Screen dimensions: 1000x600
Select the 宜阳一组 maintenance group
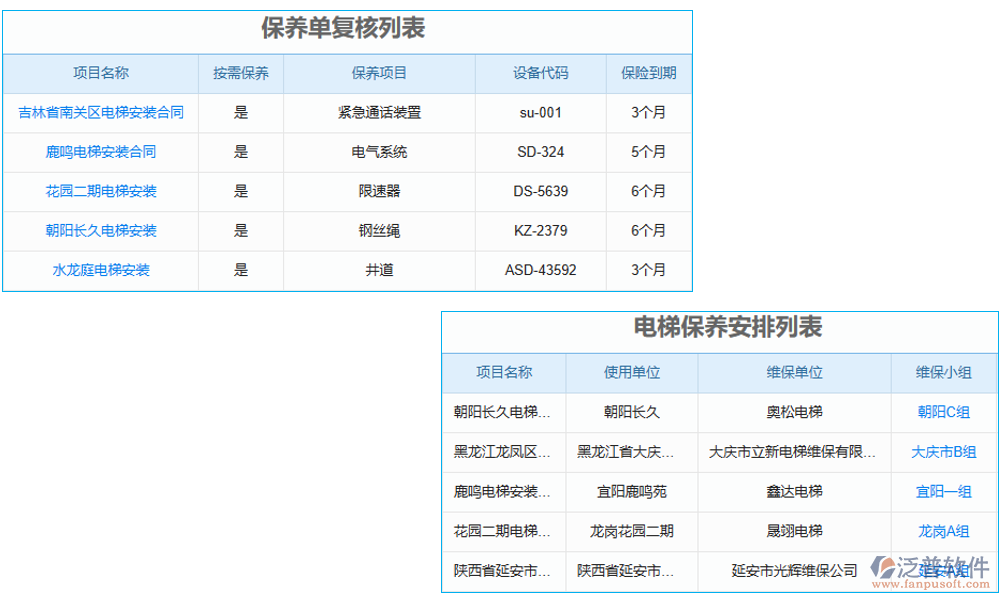tap(944, 492)
